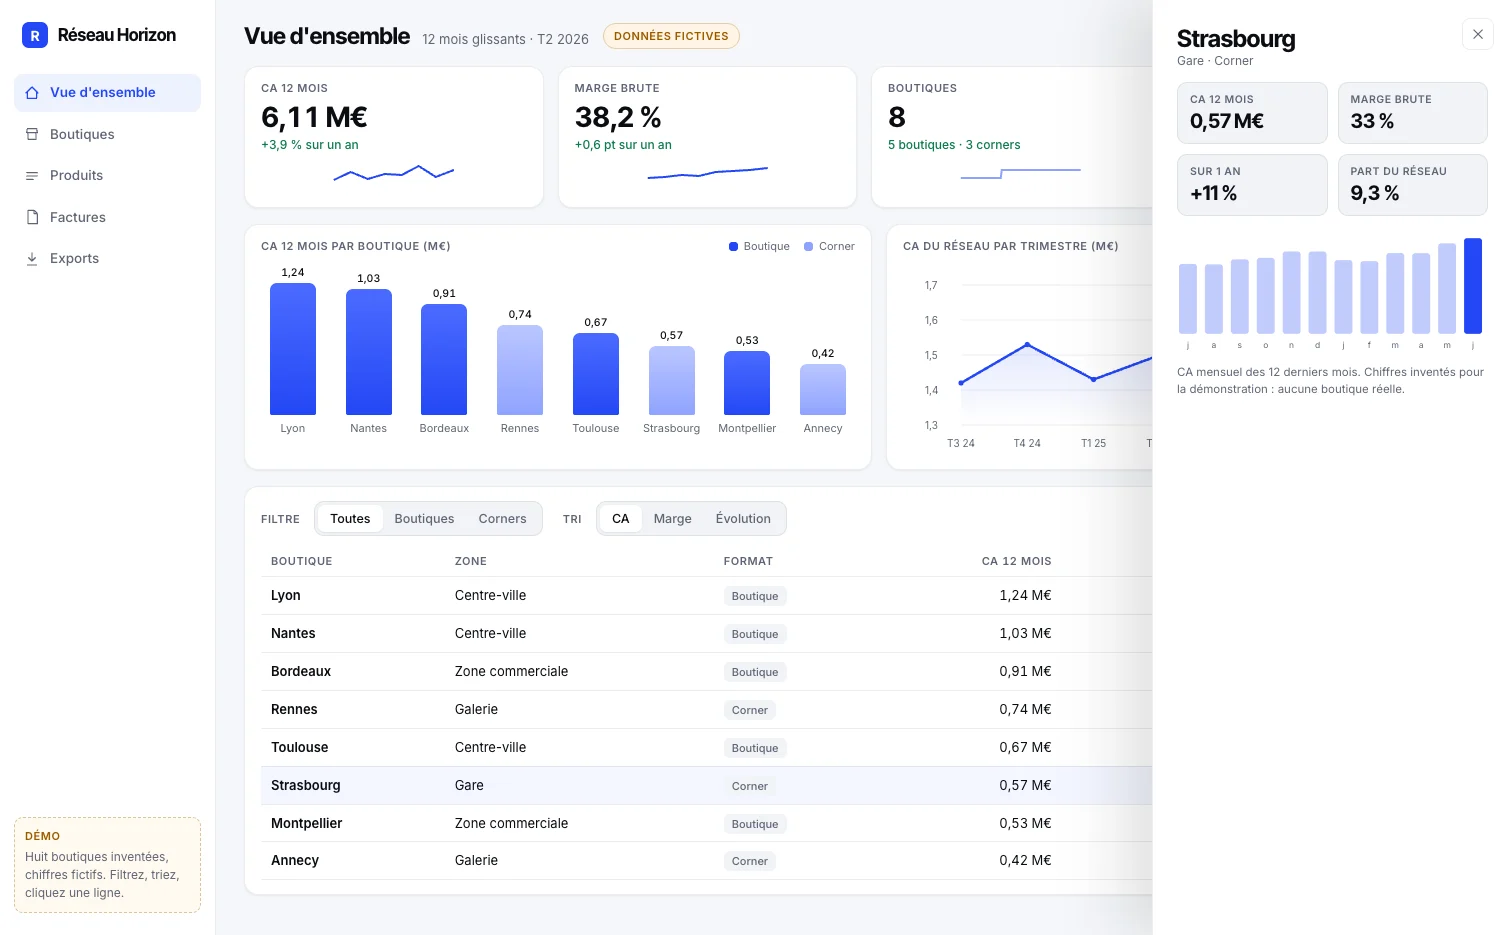Click the 0,42 M€ value in the Annecy row
1512x935 pixels.
coord(1026,861)
